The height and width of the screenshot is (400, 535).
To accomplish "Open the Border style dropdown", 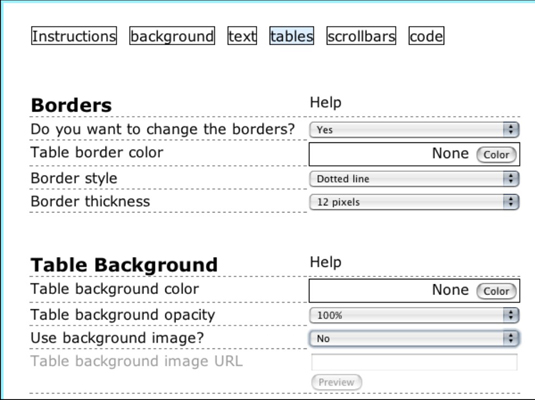I will [x=414, y=179].
